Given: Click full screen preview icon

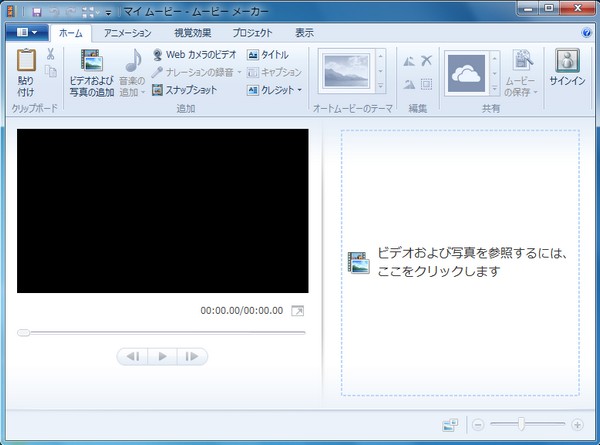Looking at the screenshot, I should 297,311.
